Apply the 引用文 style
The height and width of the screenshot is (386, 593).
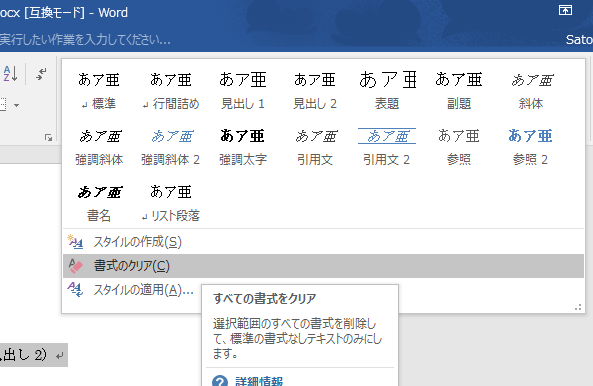click(x=315, y=147)
